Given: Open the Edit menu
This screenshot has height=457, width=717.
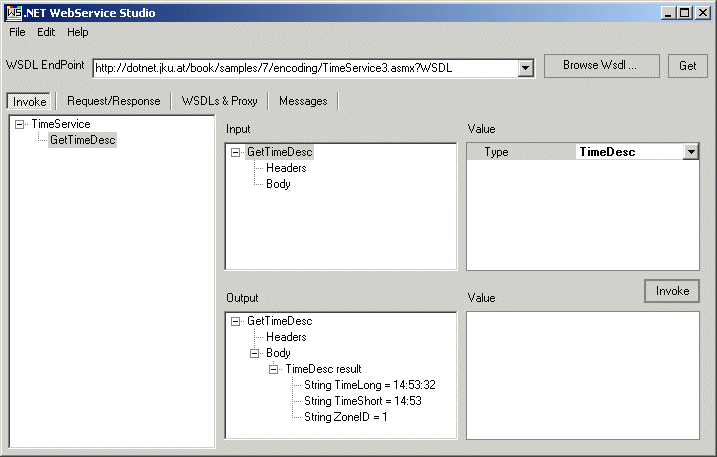Looking at the screenshot, I should [46, 32].
